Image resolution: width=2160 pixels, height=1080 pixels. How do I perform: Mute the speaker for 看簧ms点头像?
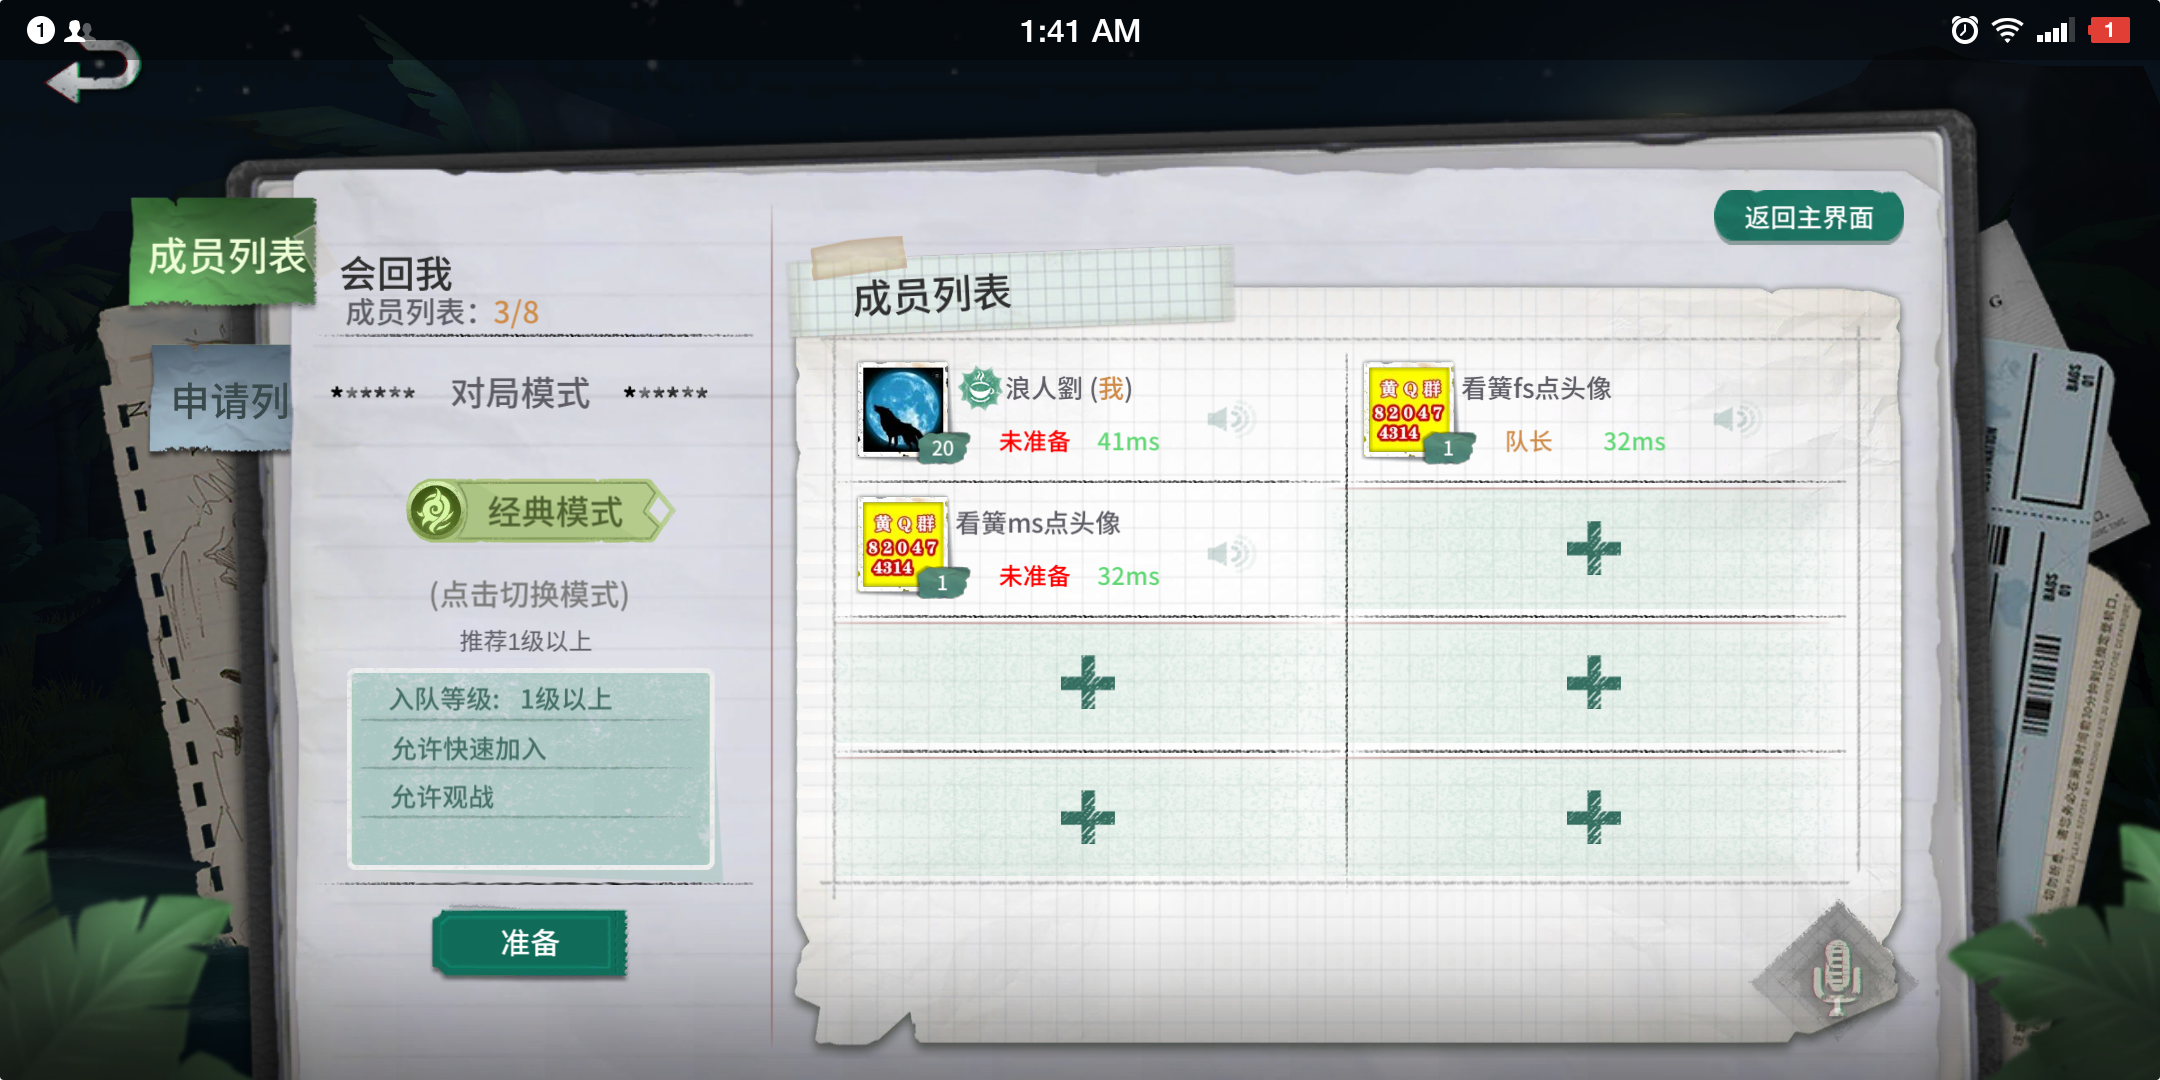[1231, 553]
